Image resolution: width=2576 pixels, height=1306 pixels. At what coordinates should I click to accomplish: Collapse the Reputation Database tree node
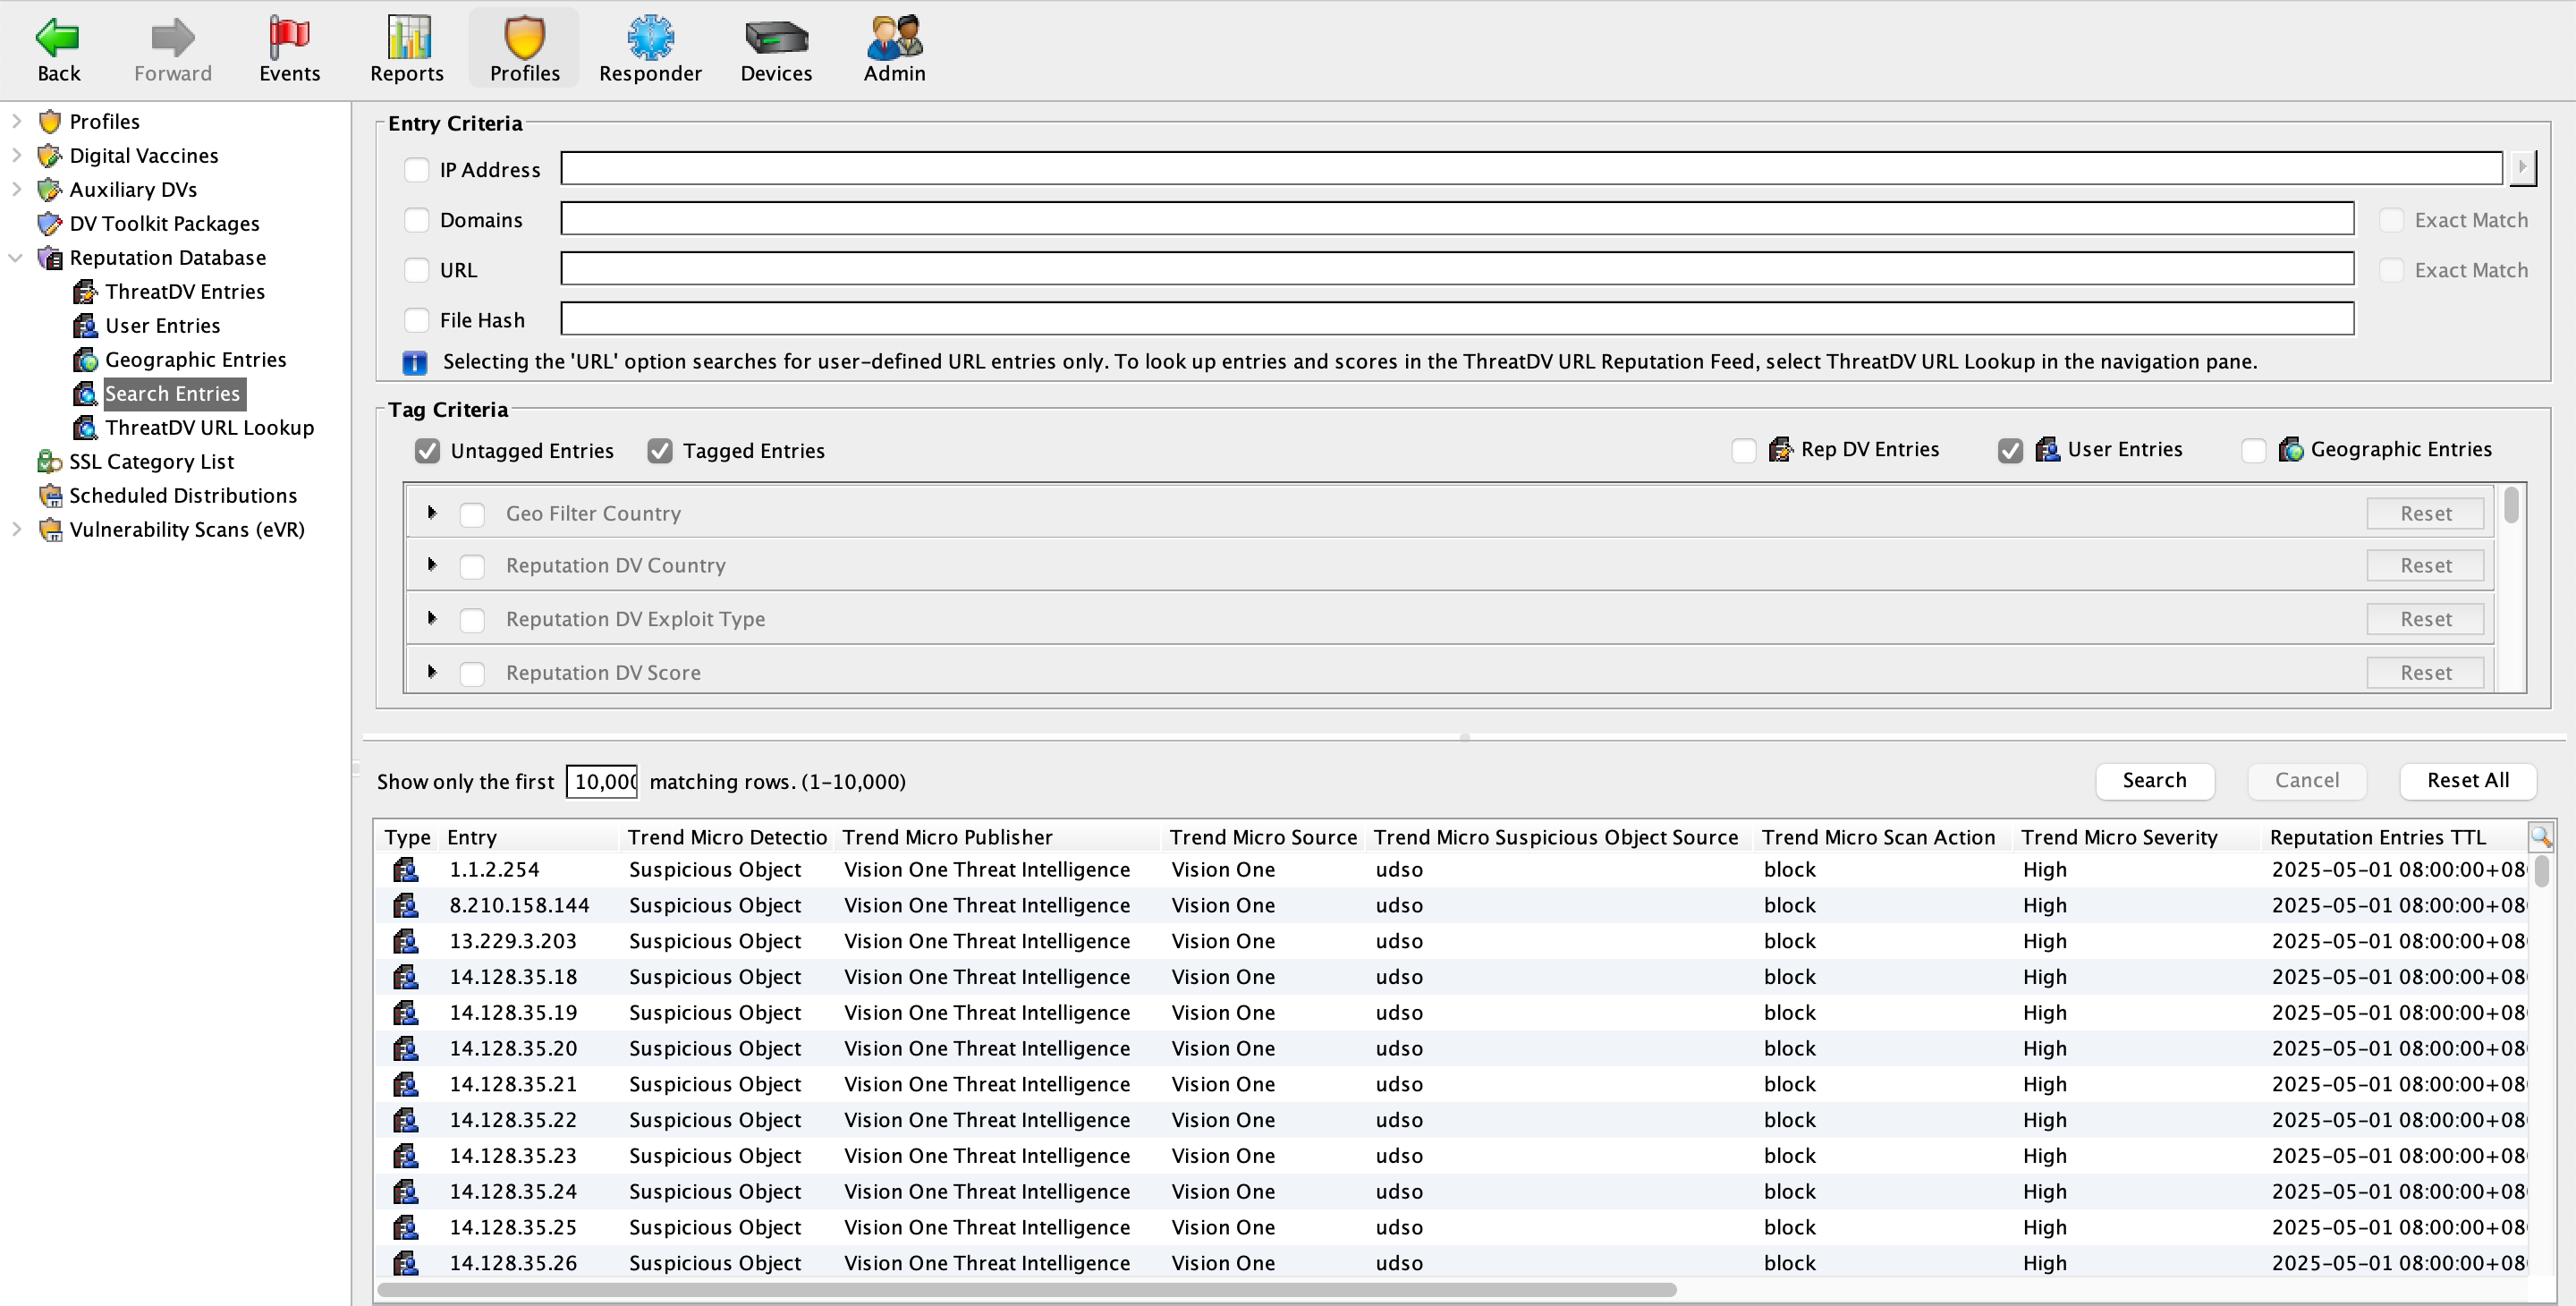pos(16,258)
